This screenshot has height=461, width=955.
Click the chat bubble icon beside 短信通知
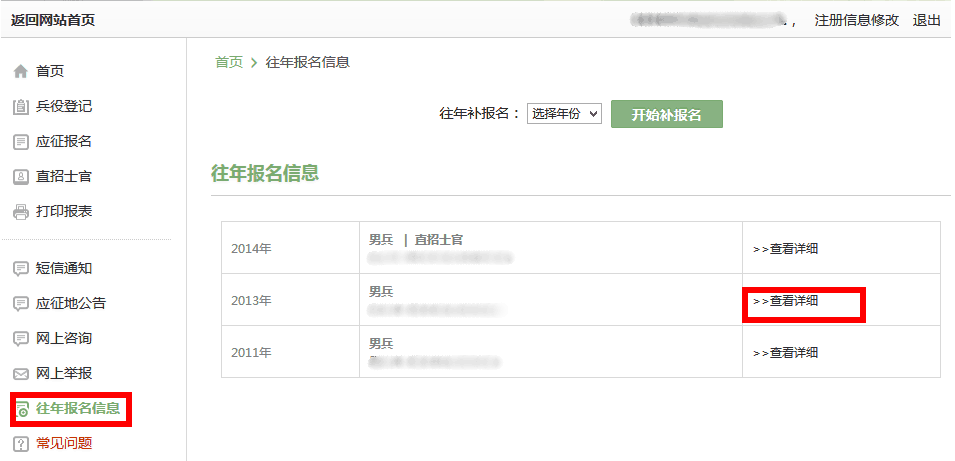tap(21, 269)
